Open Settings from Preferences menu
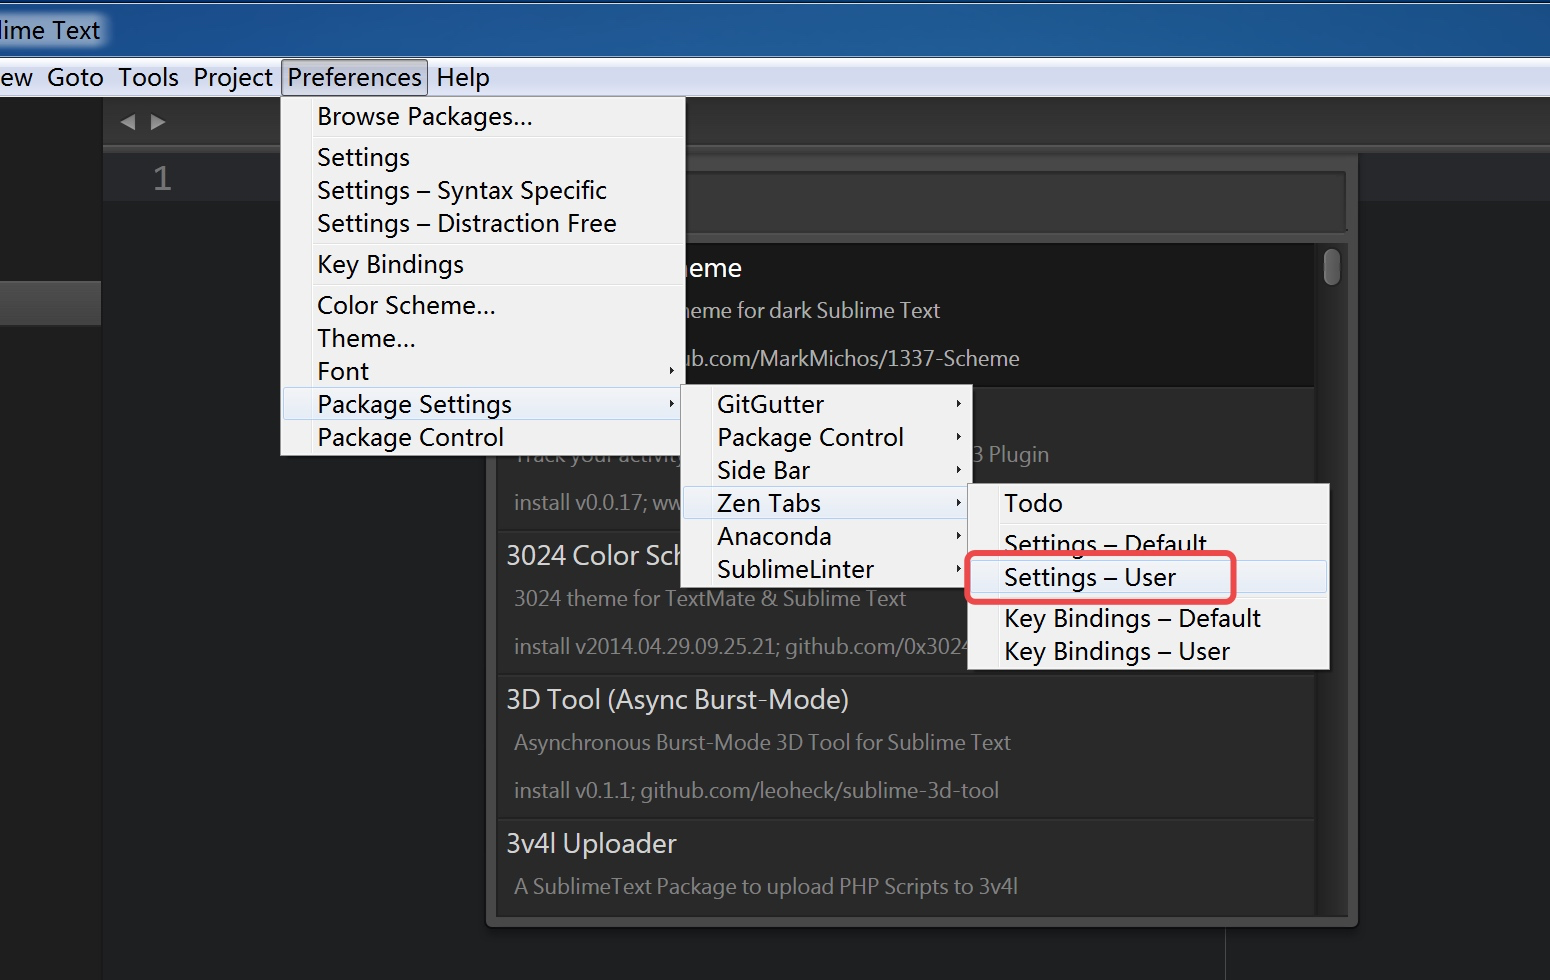Screen dimensions: 1550x980 pos(483,158)
